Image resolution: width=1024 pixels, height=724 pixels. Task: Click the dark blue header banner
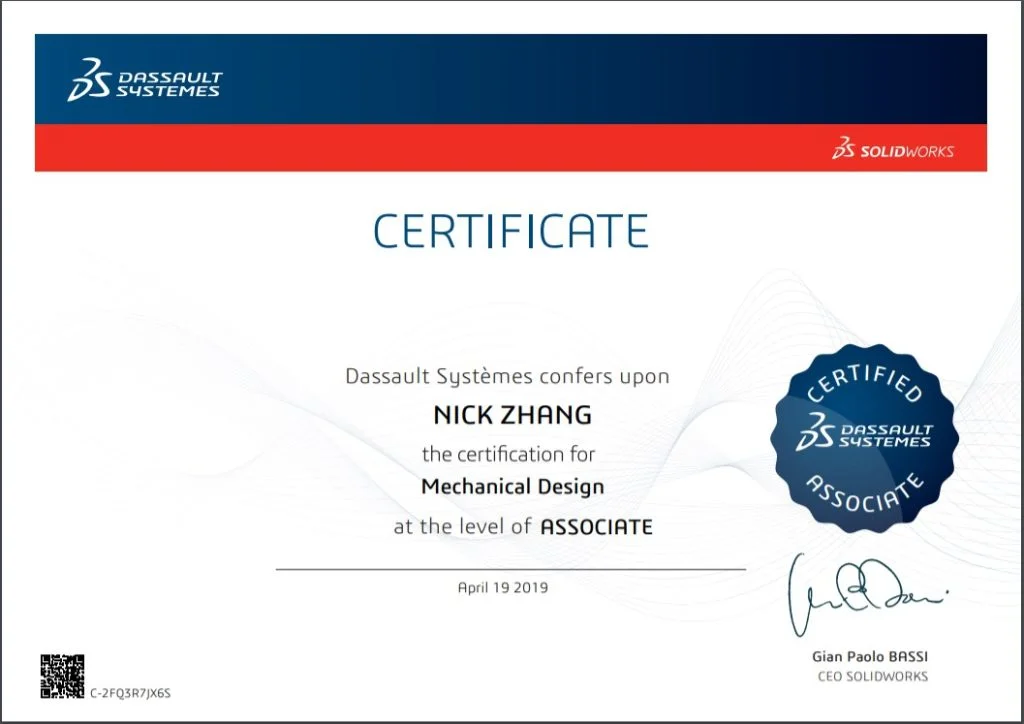[600, 78]
